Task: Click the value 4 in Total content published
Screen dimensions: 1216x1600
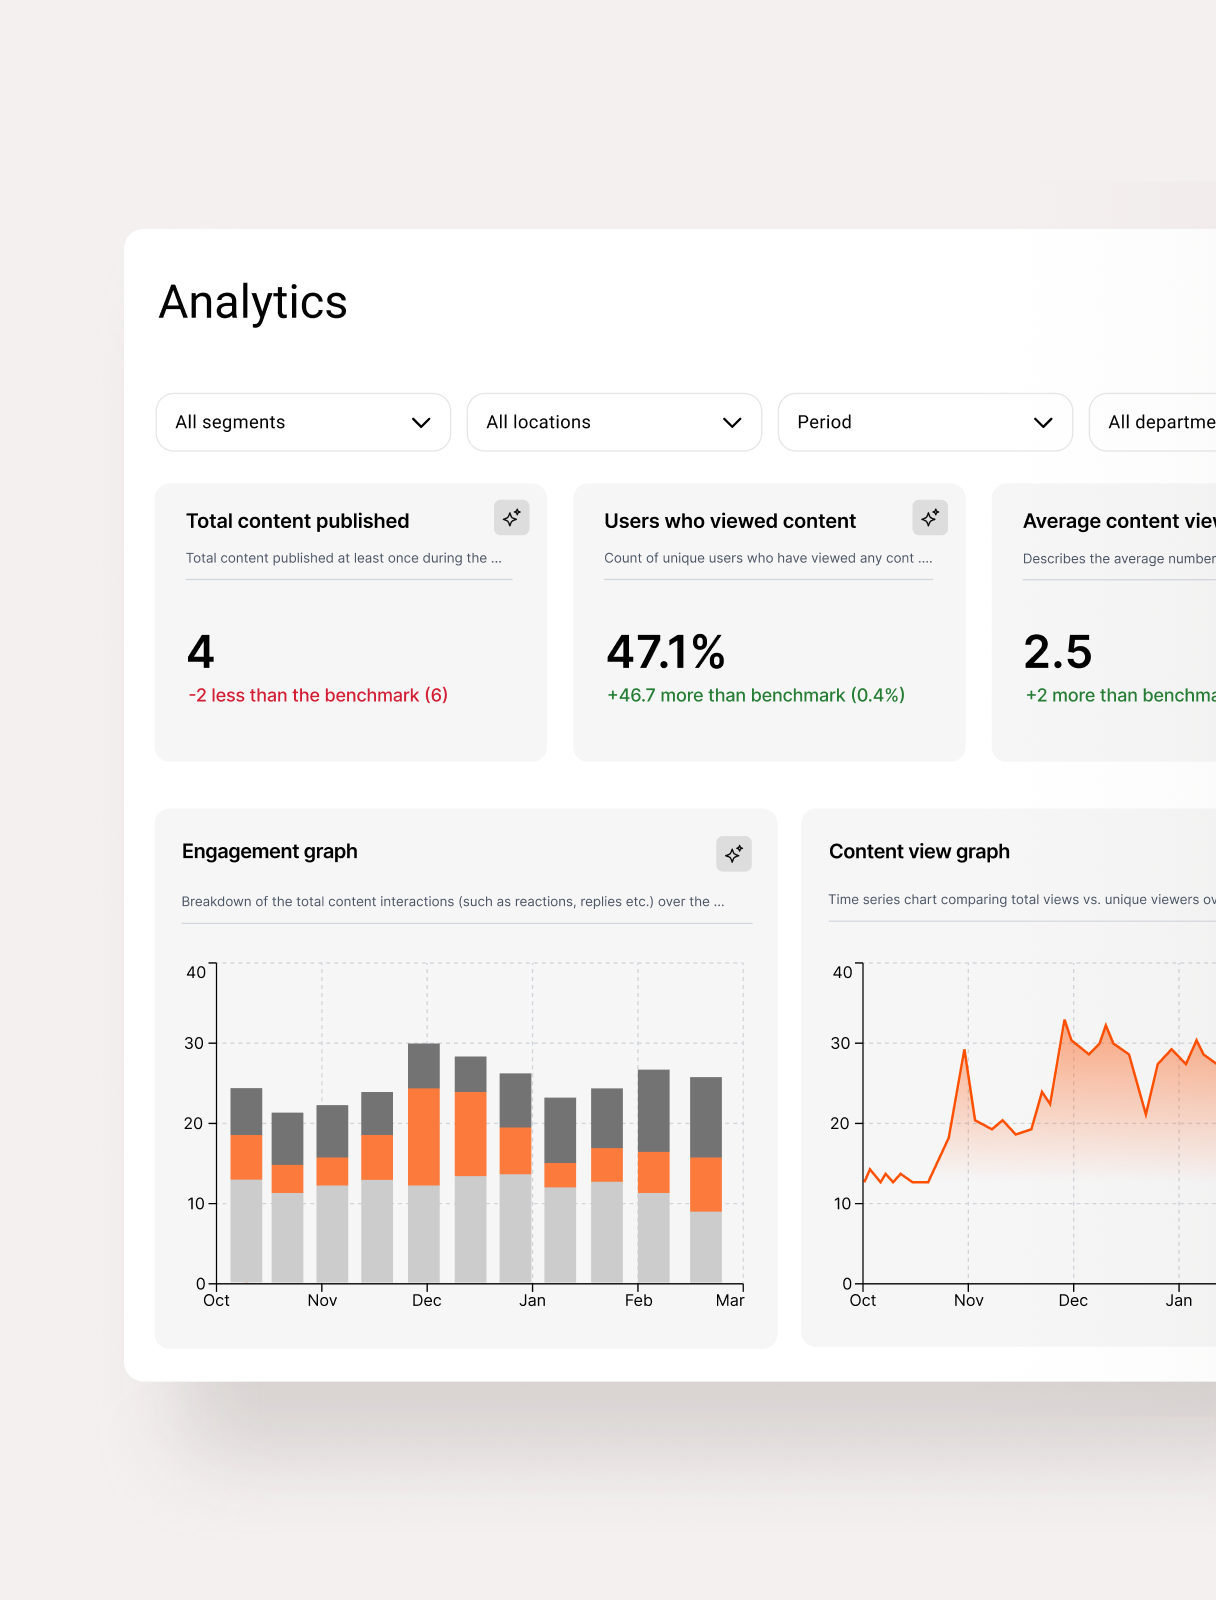Action: [x=201, y=652]
